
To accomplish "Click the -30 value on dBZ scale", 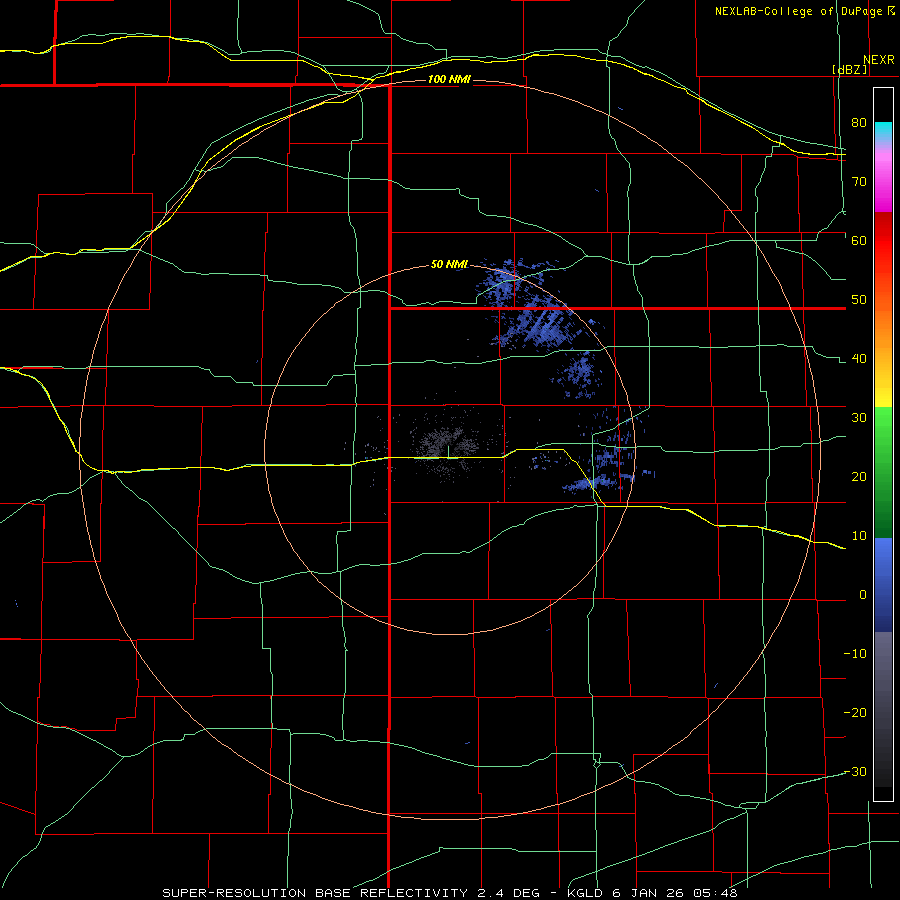I will point(855,771).
